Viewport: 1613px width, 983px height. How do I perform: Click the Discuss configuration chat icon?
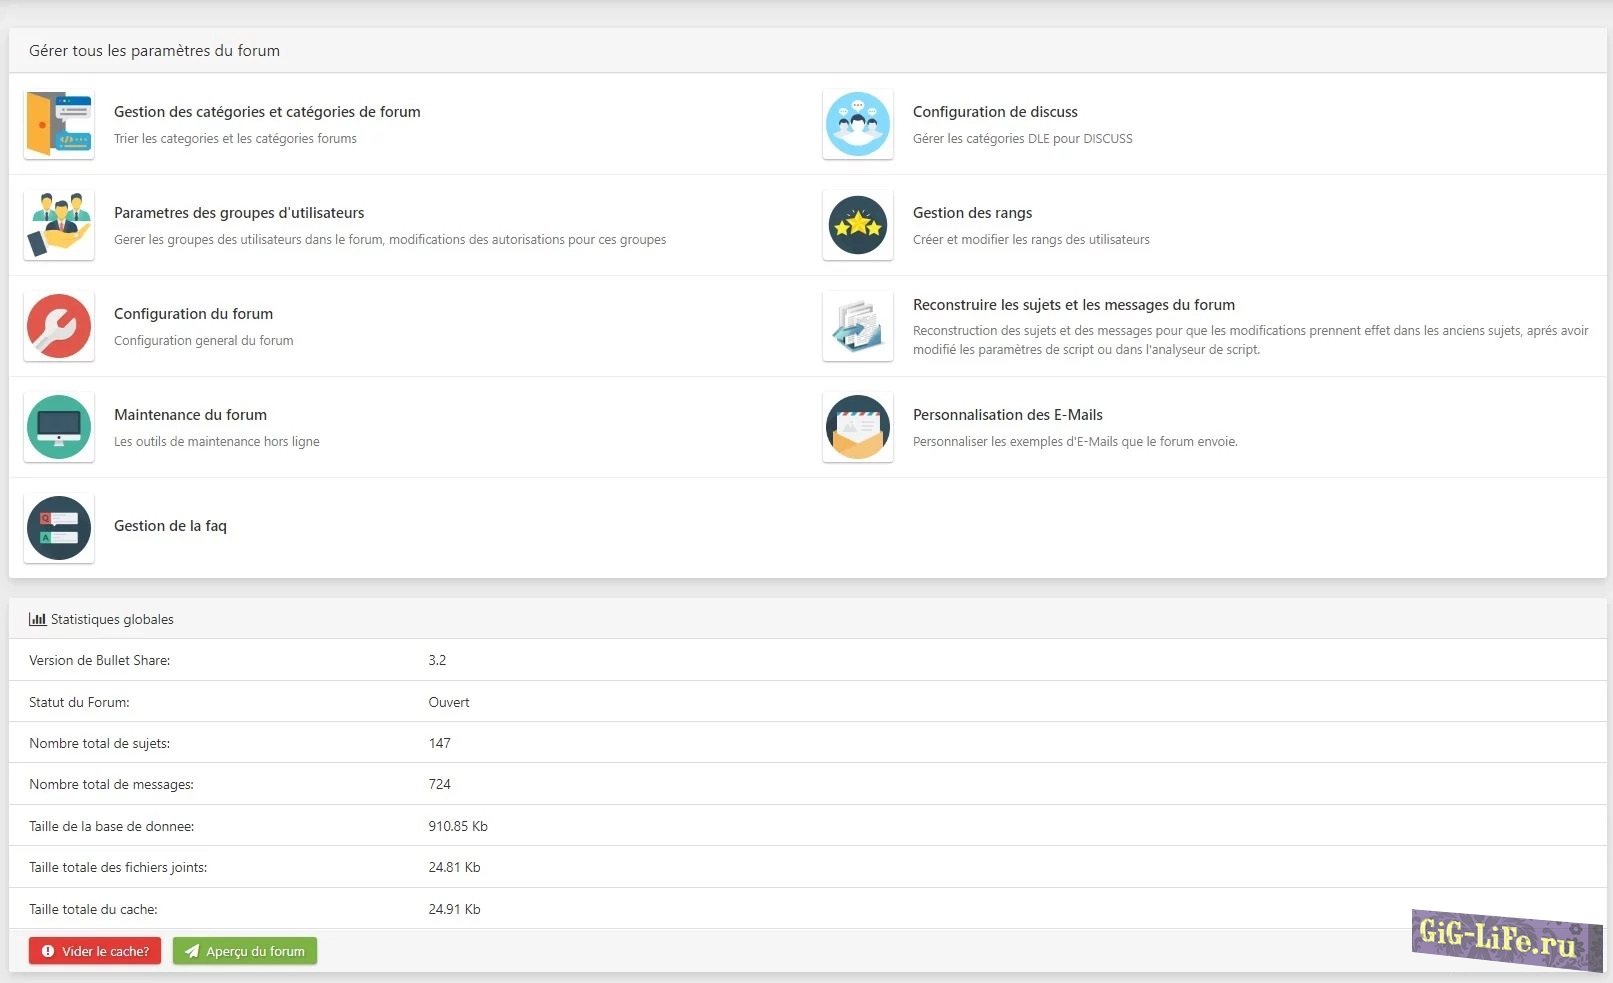pos(857,124)
